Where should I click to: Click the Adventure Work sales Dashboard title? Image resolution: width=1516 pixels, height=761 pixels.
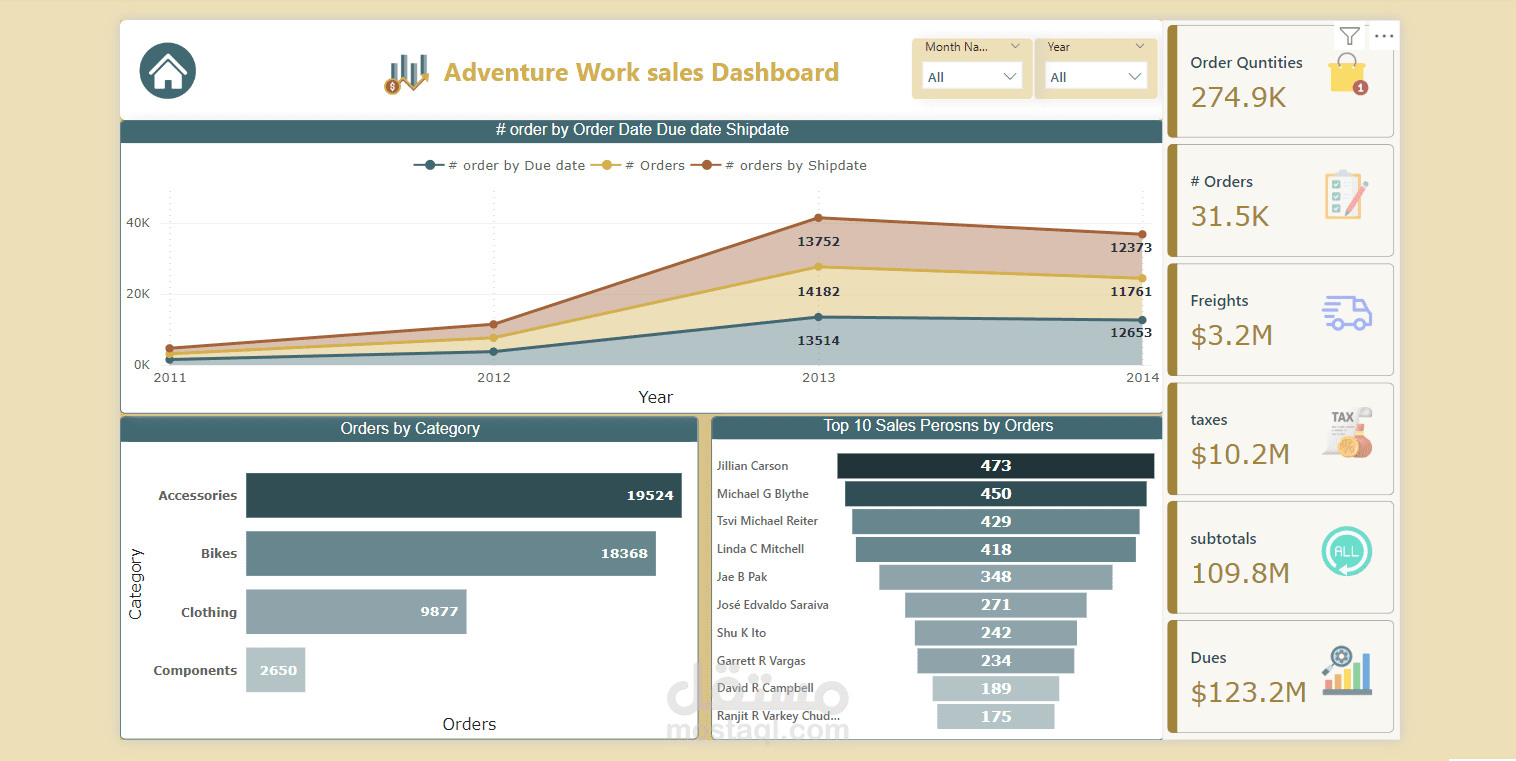641,73
